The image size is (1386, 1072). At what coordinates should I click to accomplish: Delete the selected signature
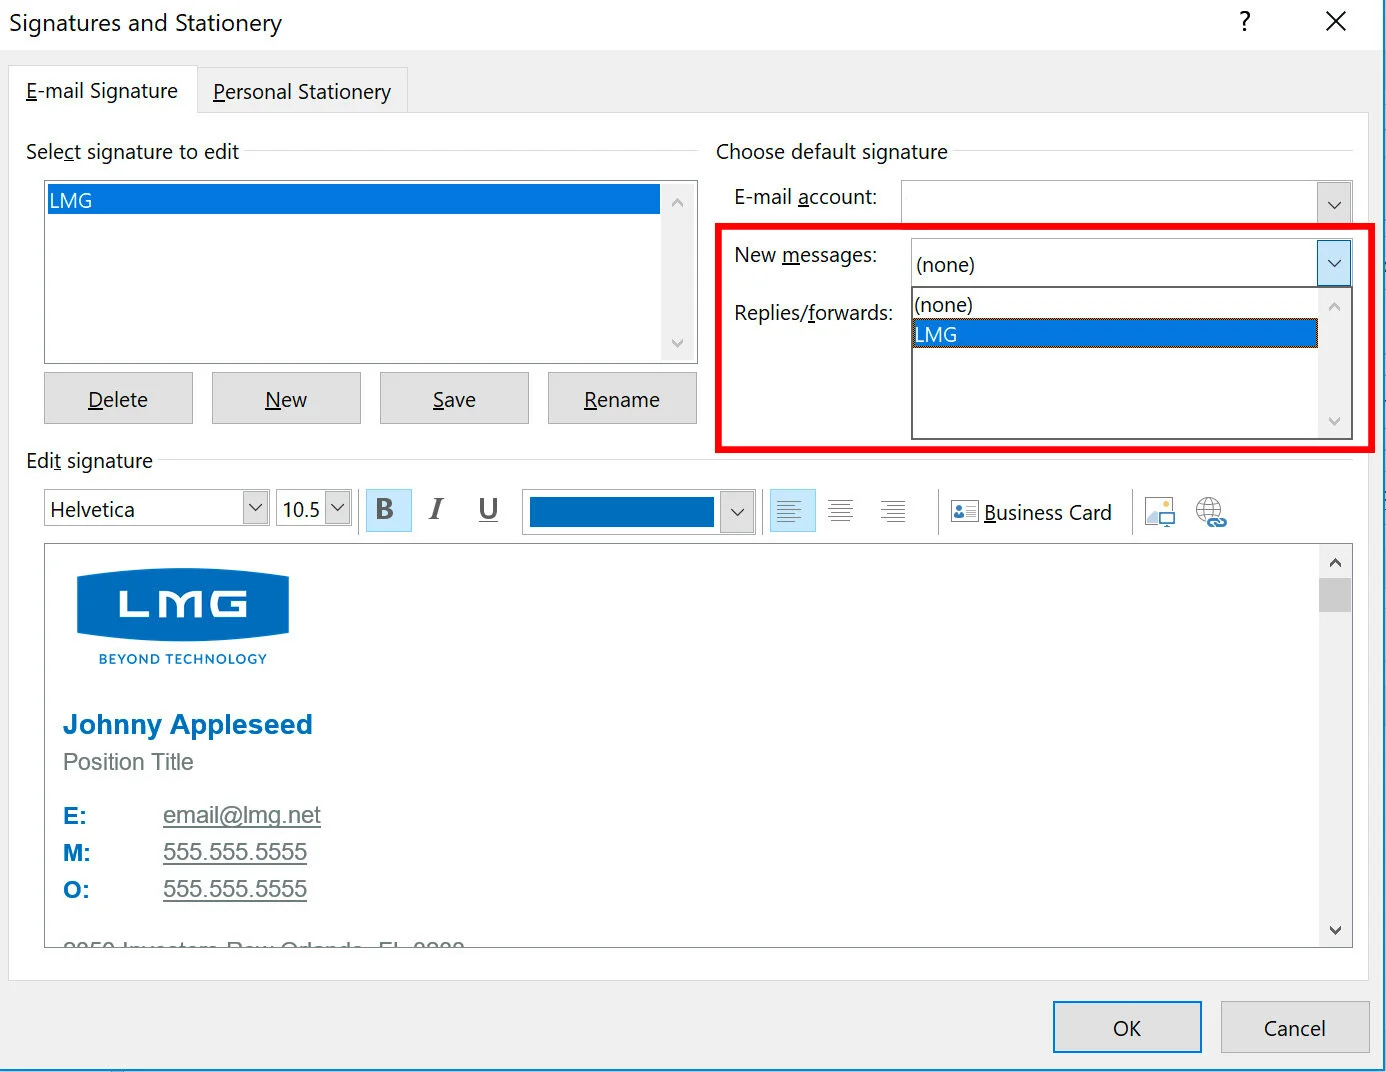(x=118, y=399)
